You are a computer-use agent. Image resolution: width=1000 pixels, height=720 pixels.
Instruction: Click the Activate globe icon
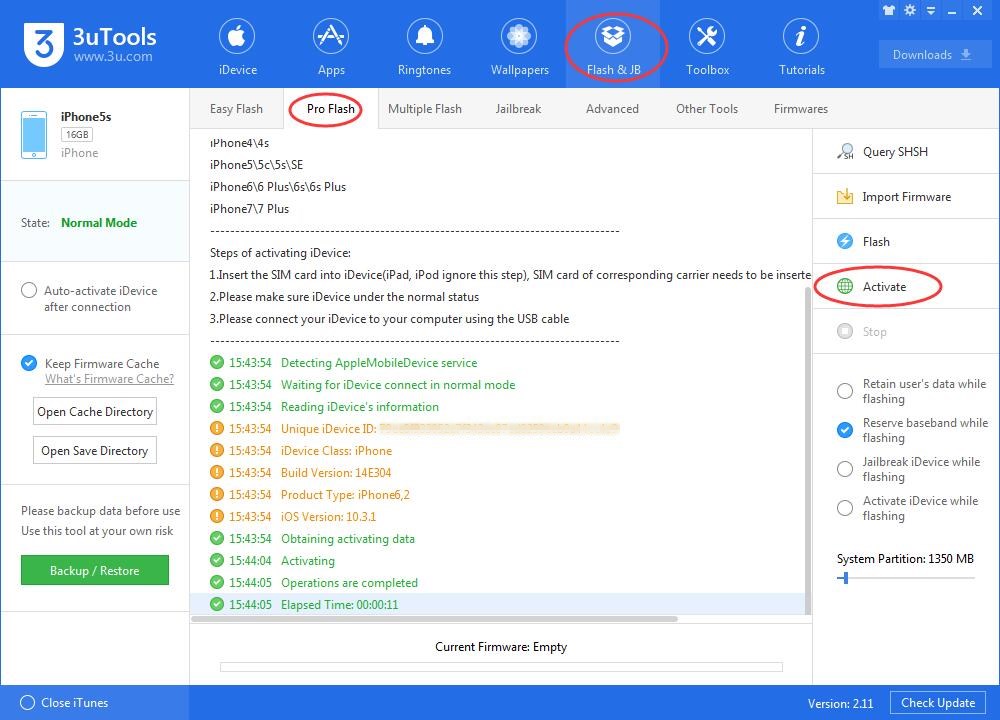(845, 286)
